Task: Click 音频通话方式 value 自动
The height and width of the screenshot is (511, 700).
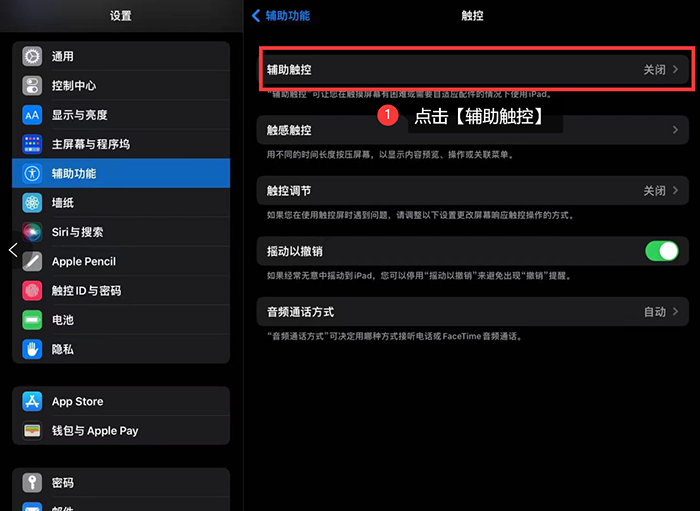Action: 655,312
